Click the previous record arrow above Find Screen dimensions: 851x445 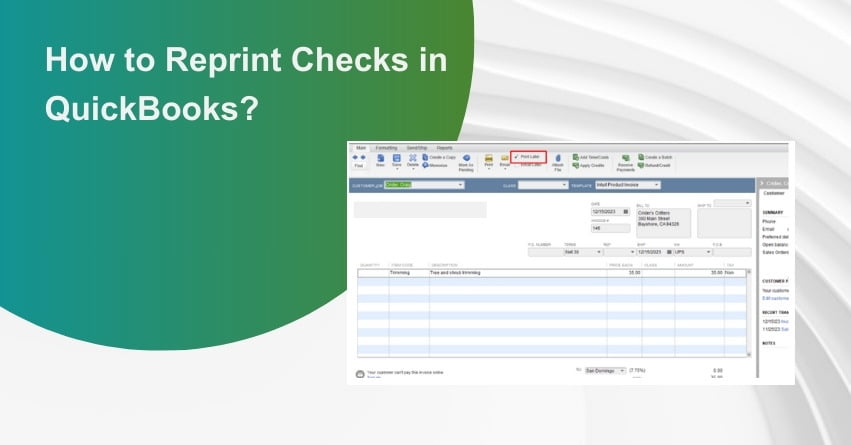click(355, 157)
